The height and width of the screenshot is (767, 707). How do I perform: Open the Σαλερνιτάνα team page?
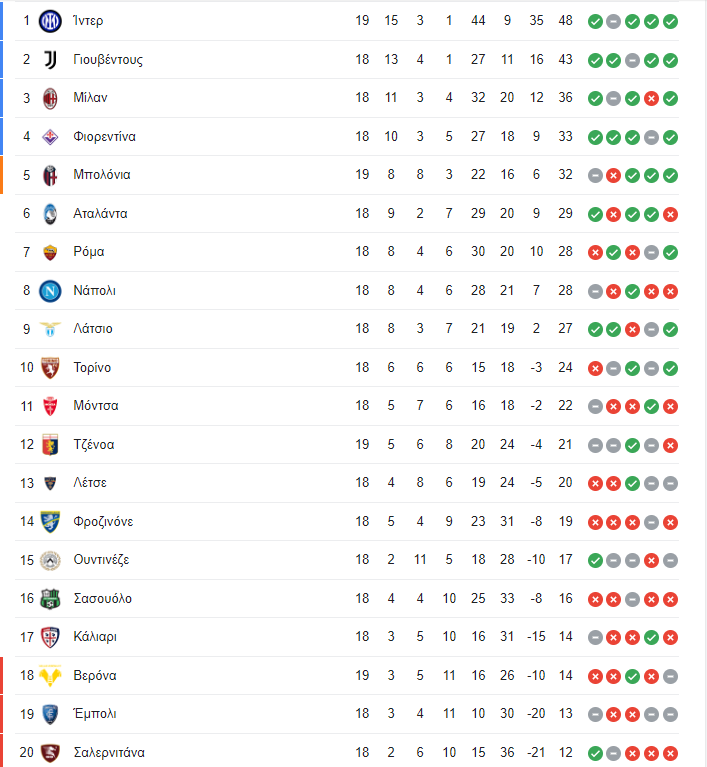(x=109, y=752)
